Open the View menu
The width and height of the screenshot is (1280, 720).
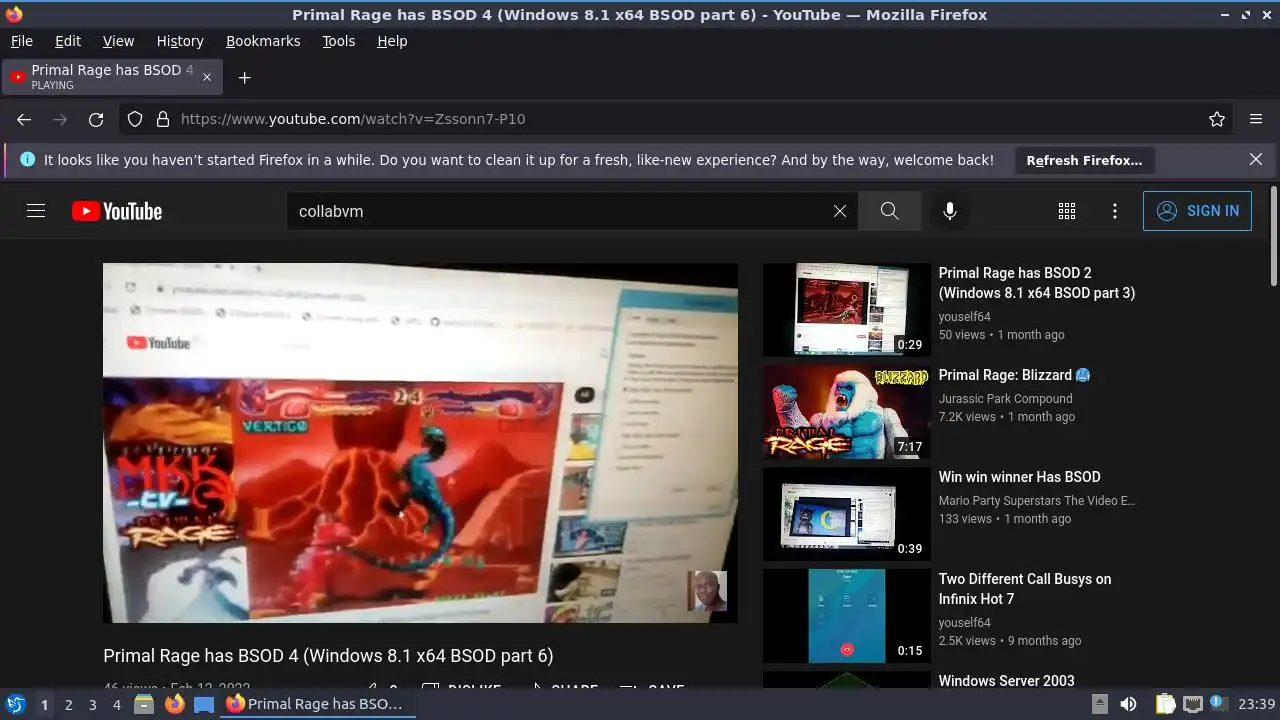coord(118,41)
